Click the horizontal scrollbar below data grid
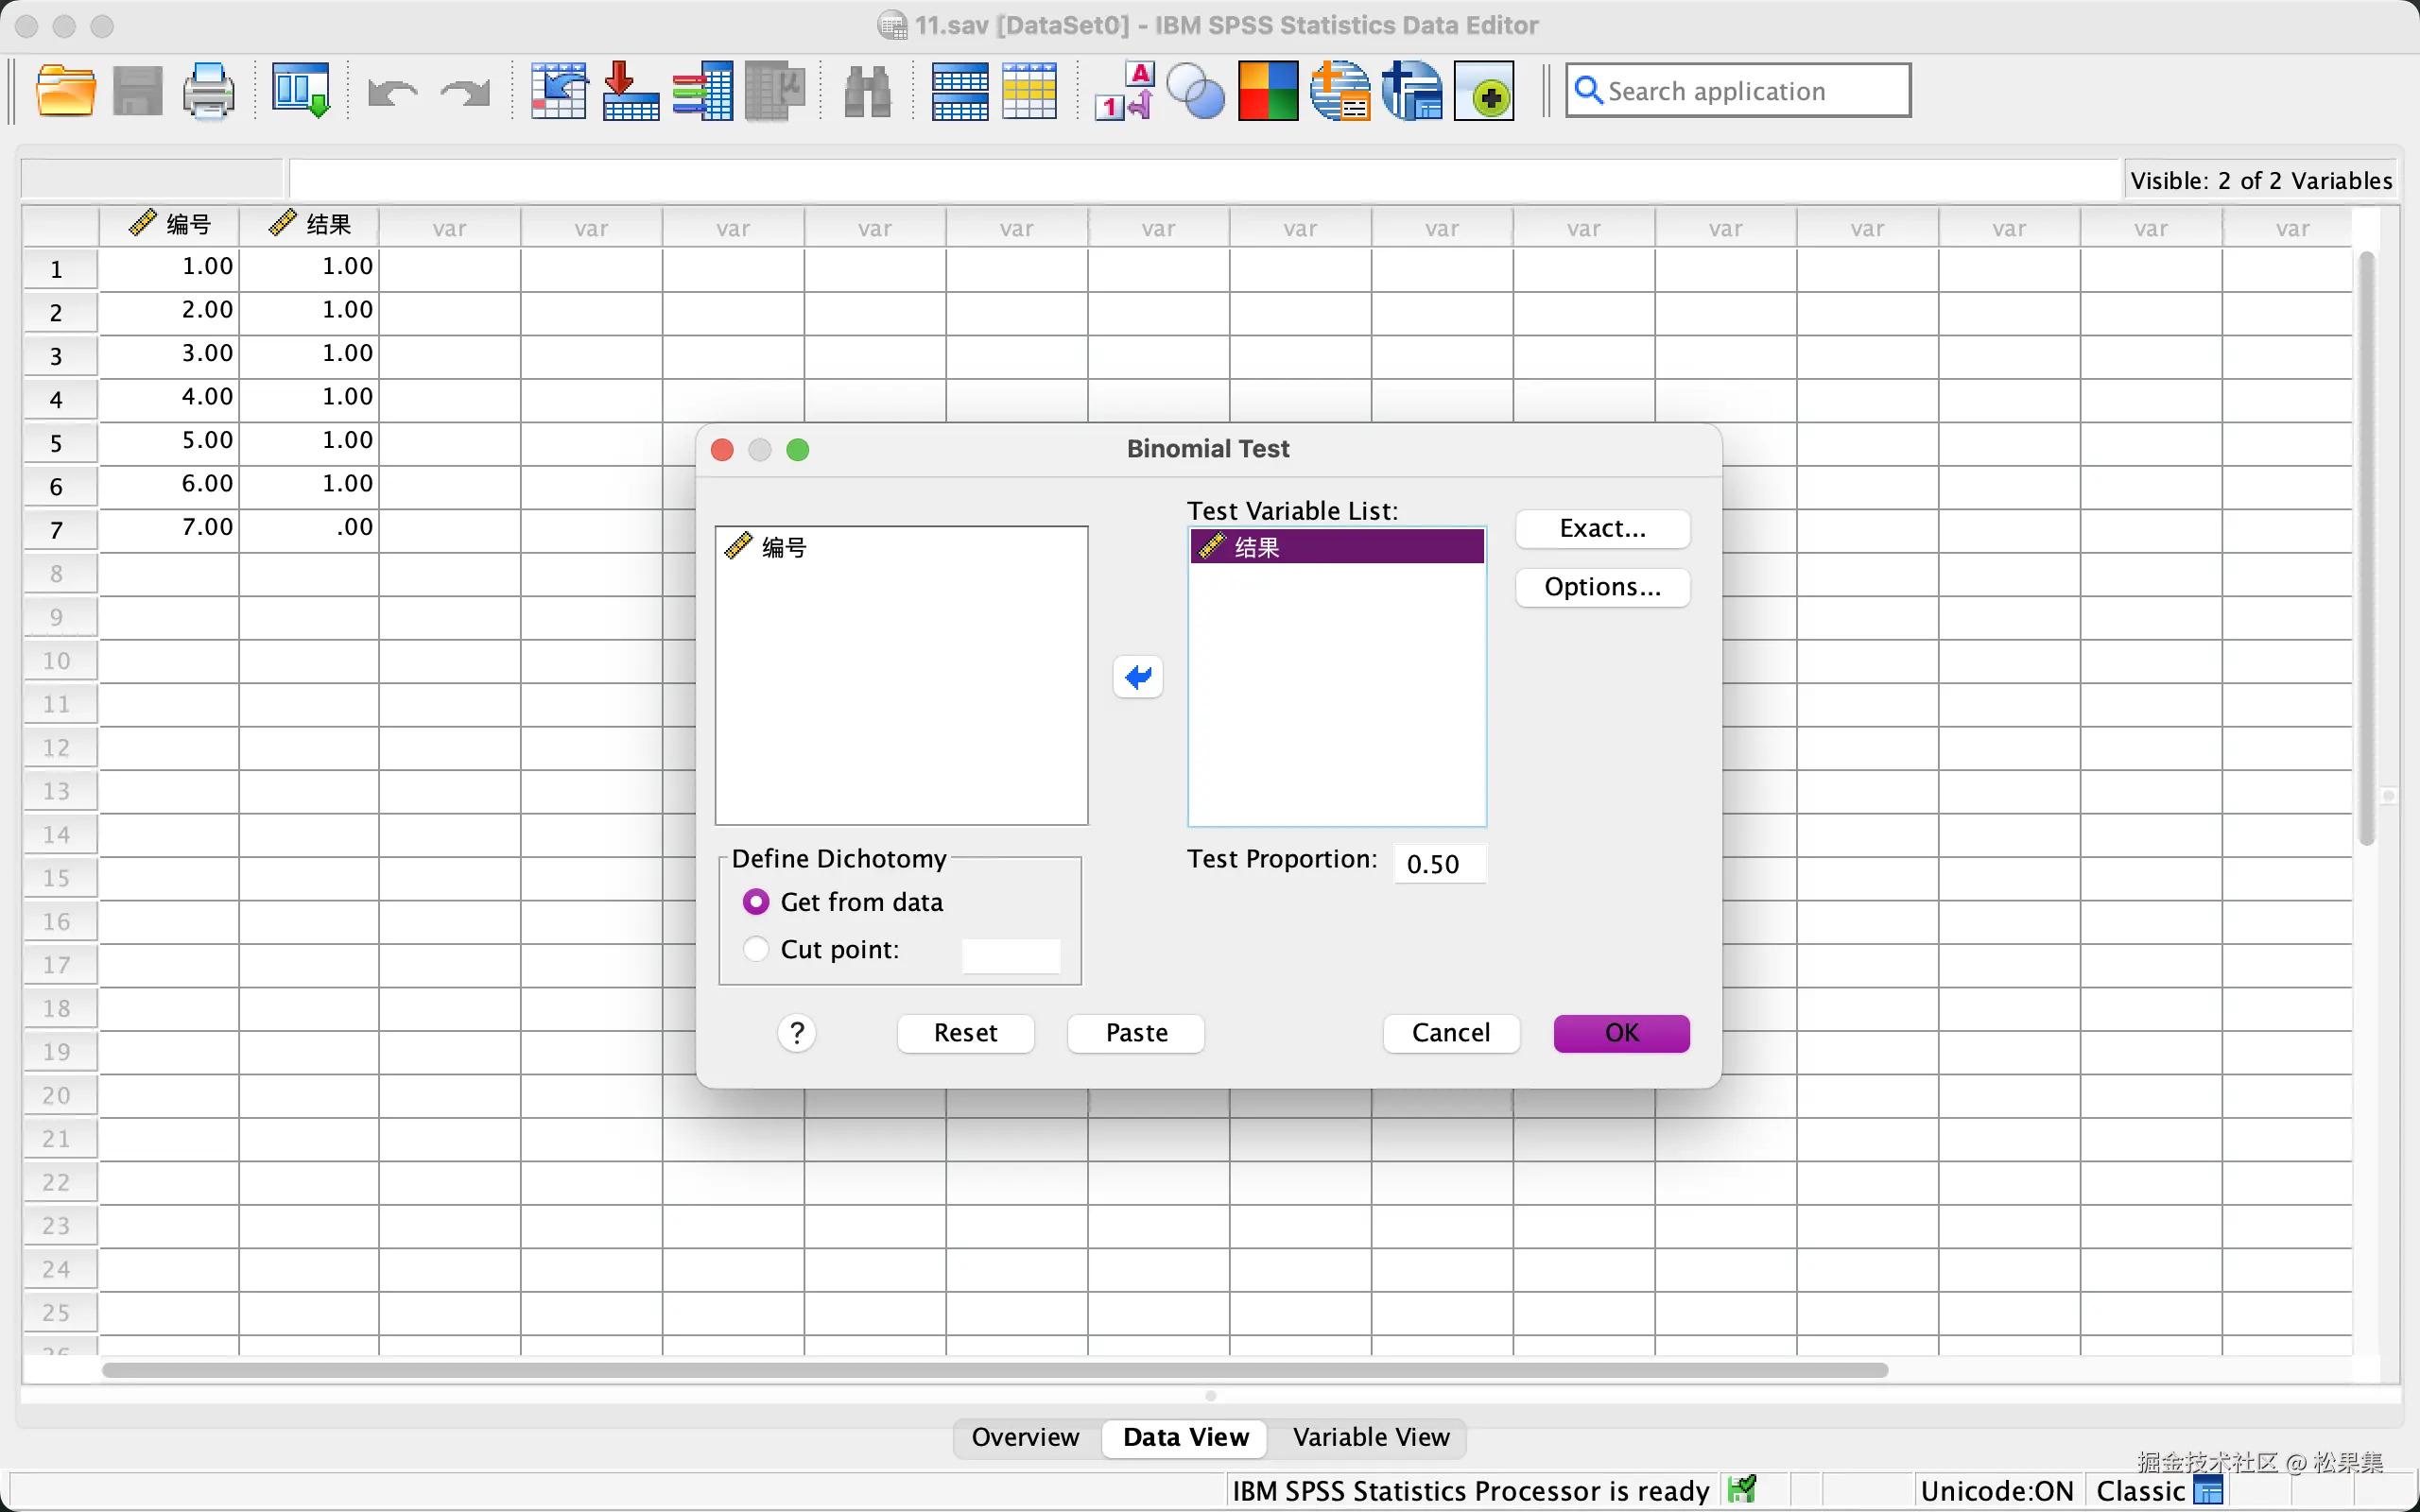The image size is (2420, 1512). 995,1369
